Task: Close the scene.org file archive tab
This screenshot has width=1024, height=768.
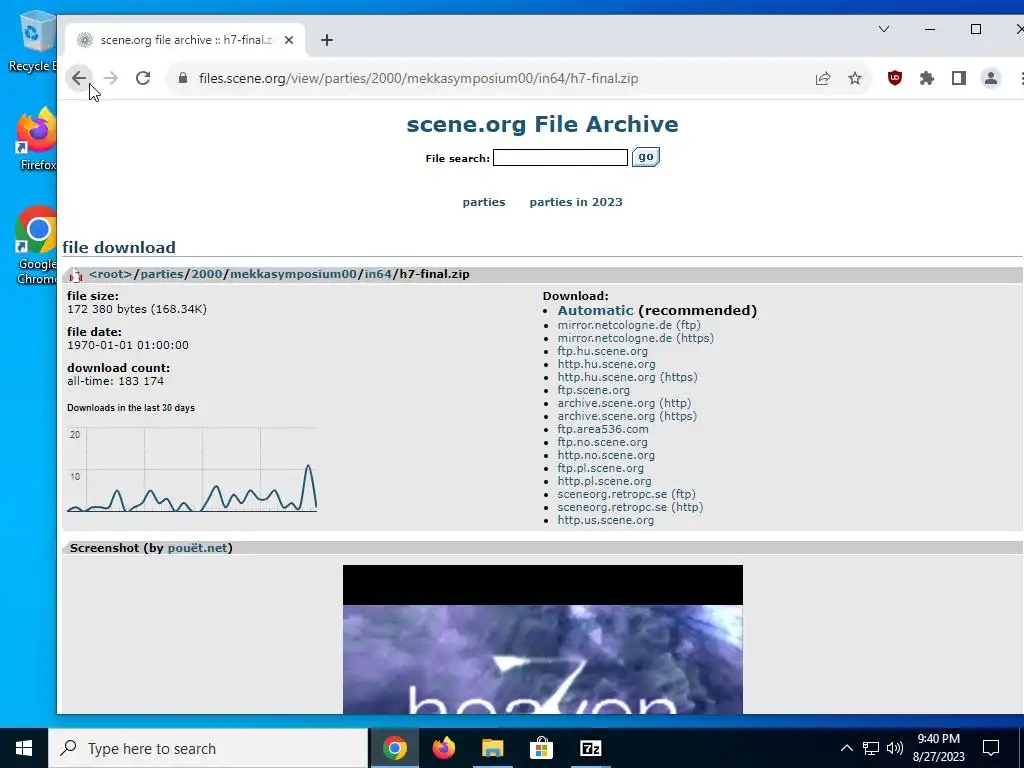Action: coord(289,40)
